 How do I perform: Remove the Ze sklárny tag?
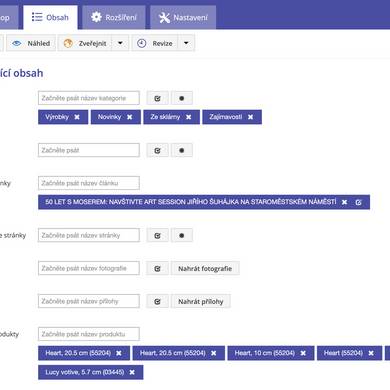click(189, 117)
